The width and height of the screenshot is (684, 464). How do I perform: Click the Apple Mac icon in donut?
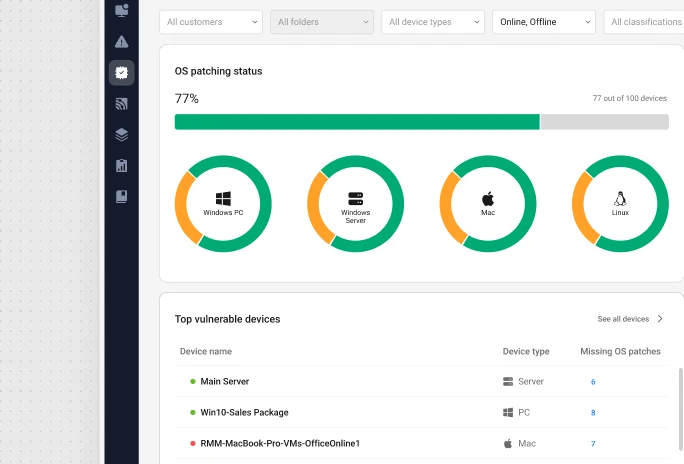pos(488,198)
